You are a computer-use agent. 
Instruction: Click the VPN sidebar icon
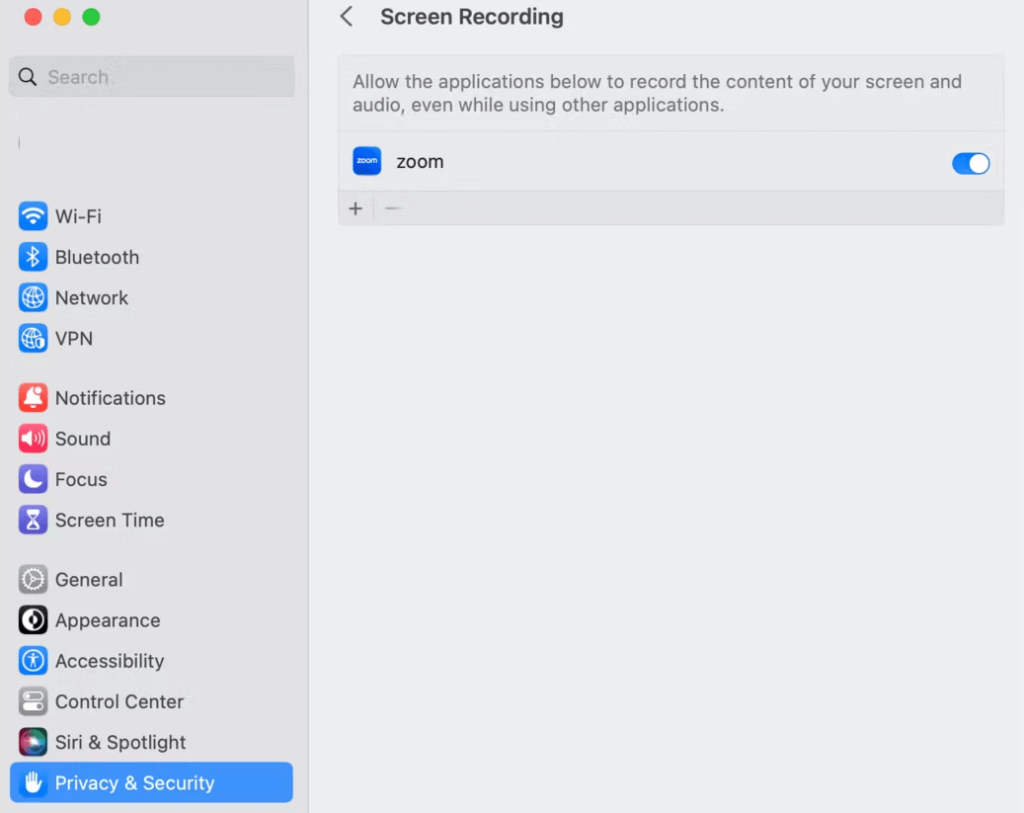(33, 339)
